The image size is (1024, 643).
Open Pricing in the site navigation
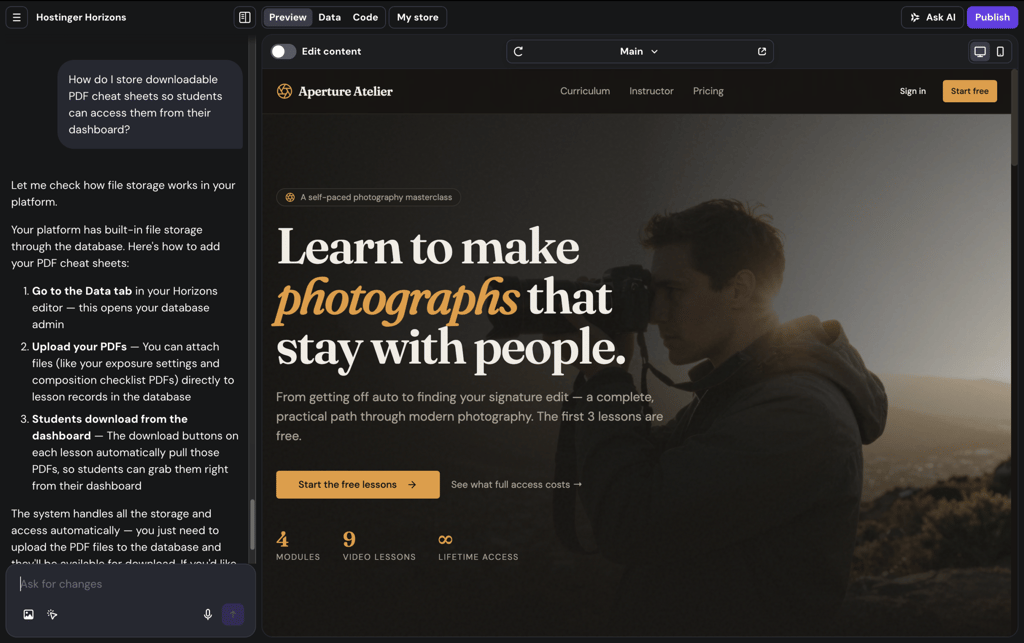click(708, 91)
